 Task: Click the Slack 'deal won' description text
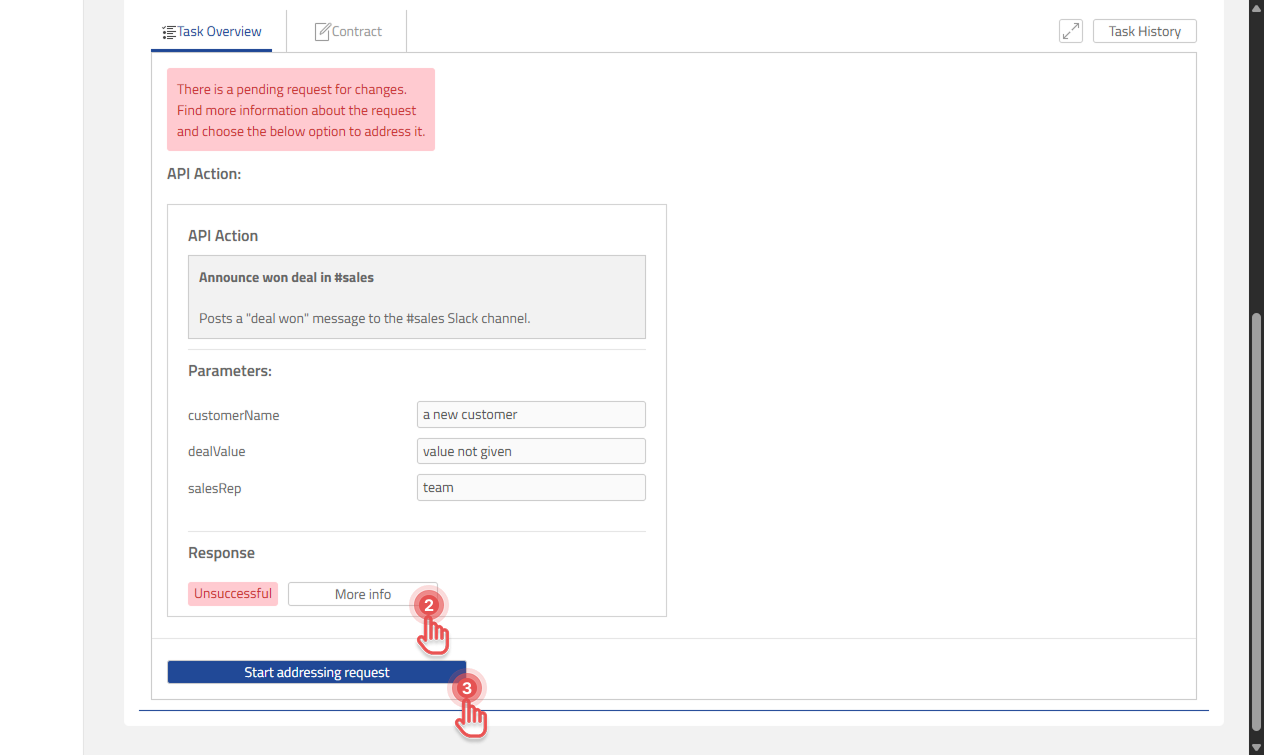[364, 319]
